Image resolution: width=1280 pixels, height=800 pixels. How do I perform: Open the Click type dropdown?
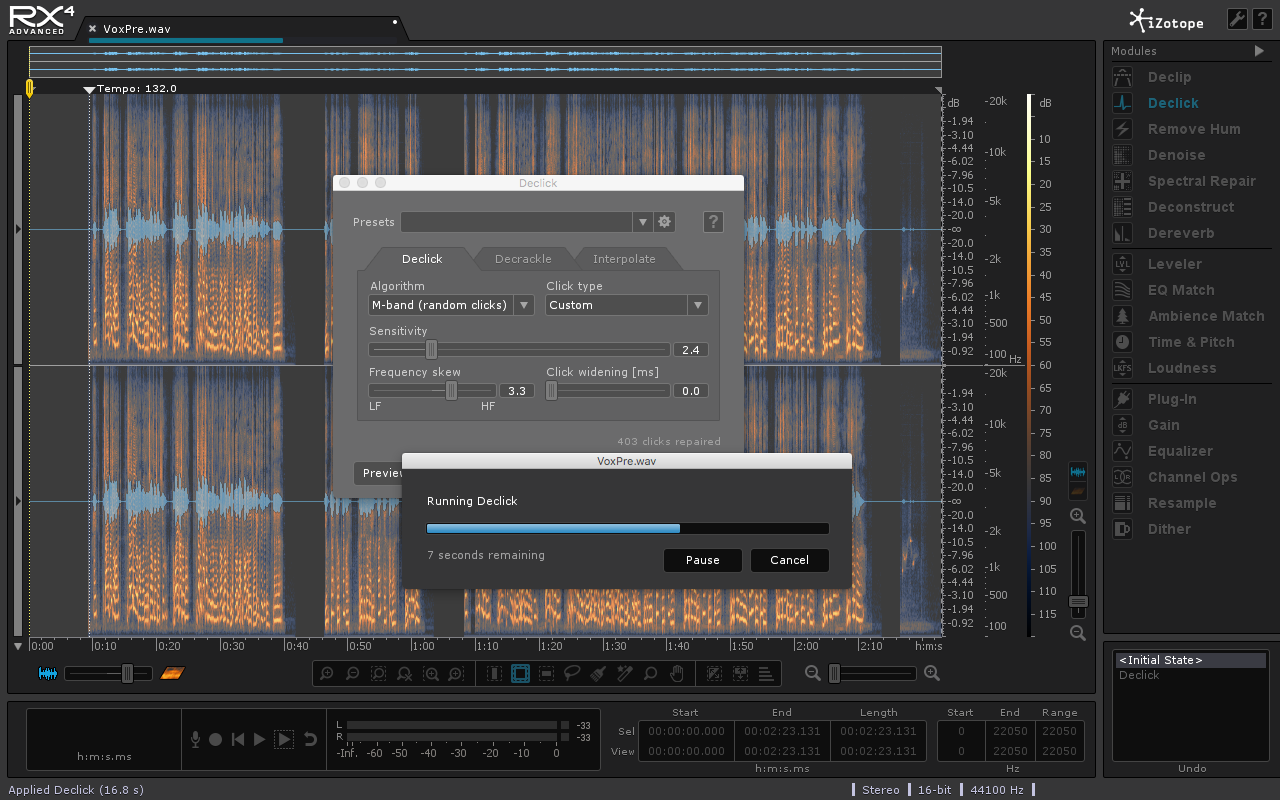click(x=627, y=305)
